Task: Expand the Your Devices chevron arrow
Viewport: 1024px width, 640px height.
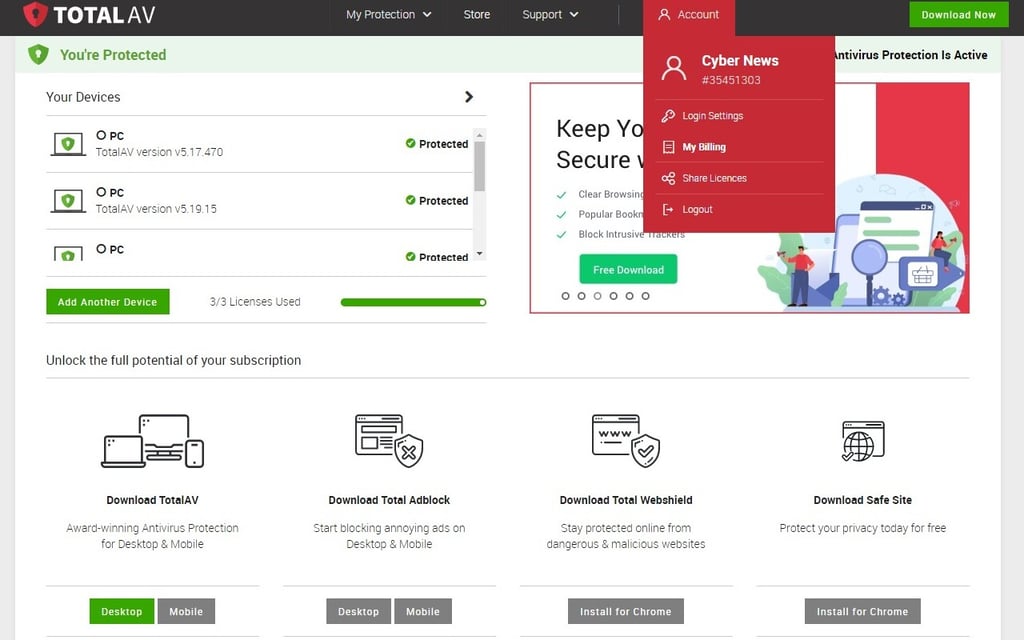Action: point(468,97)
